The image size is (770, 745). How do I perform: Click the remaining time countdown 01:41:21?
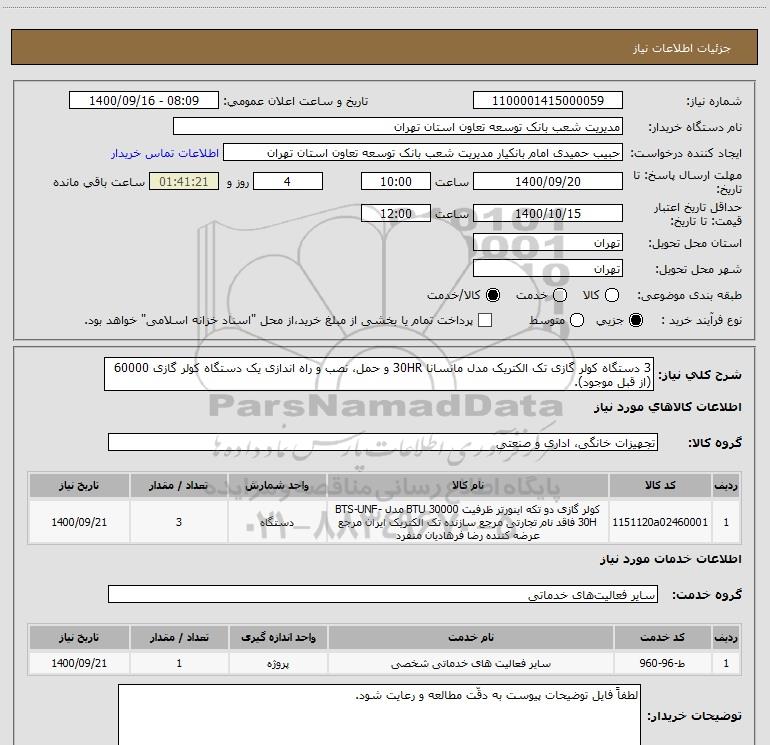coord(184,181)
